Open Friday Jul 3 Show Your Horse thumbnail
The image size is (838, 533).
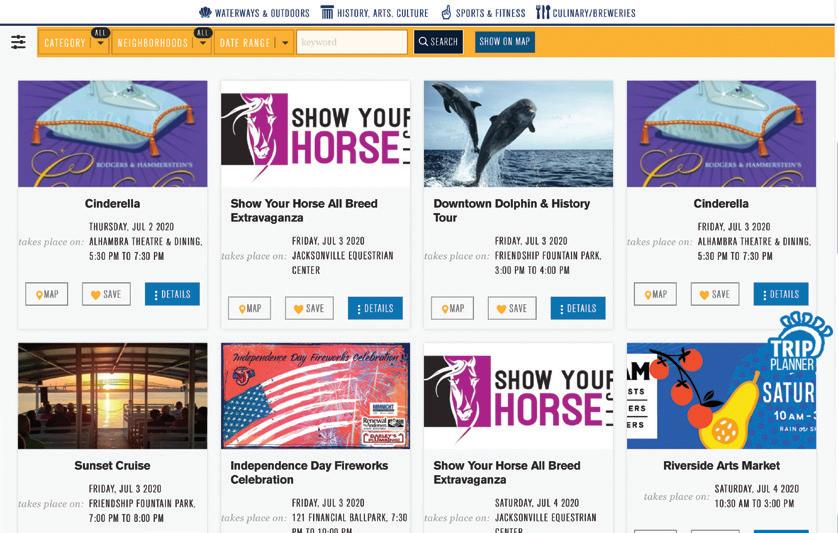tap(315, 134)
